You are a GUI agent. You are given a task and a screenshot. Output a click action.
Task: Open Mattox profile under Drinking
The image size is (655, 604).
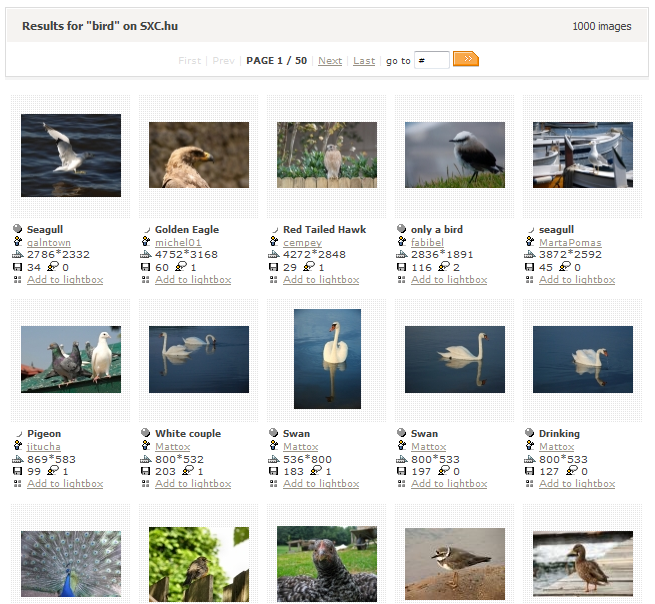tap(556, 447)
